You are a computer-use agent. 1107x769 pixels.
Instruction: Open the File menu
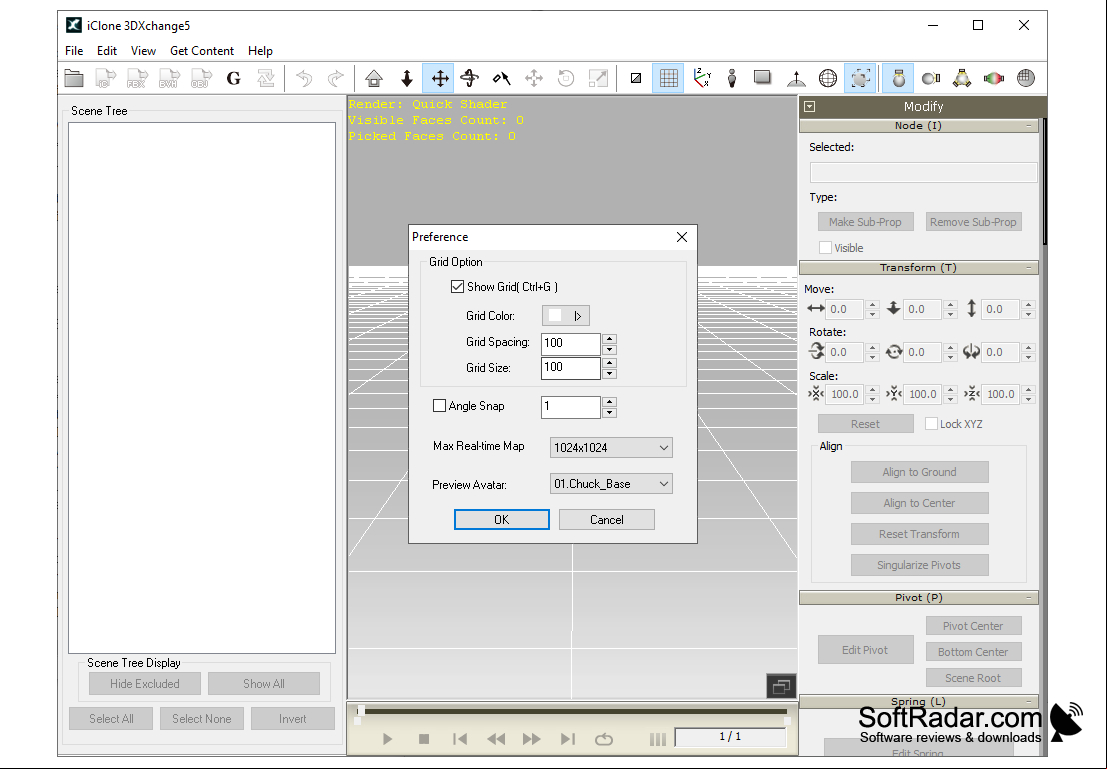74,51
